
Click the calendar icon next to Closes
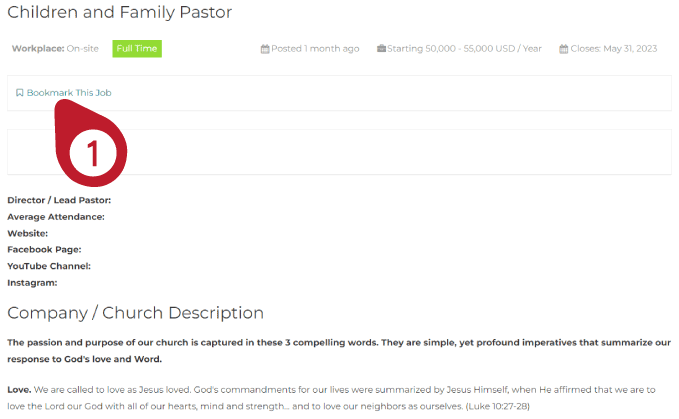click(564, 48)
